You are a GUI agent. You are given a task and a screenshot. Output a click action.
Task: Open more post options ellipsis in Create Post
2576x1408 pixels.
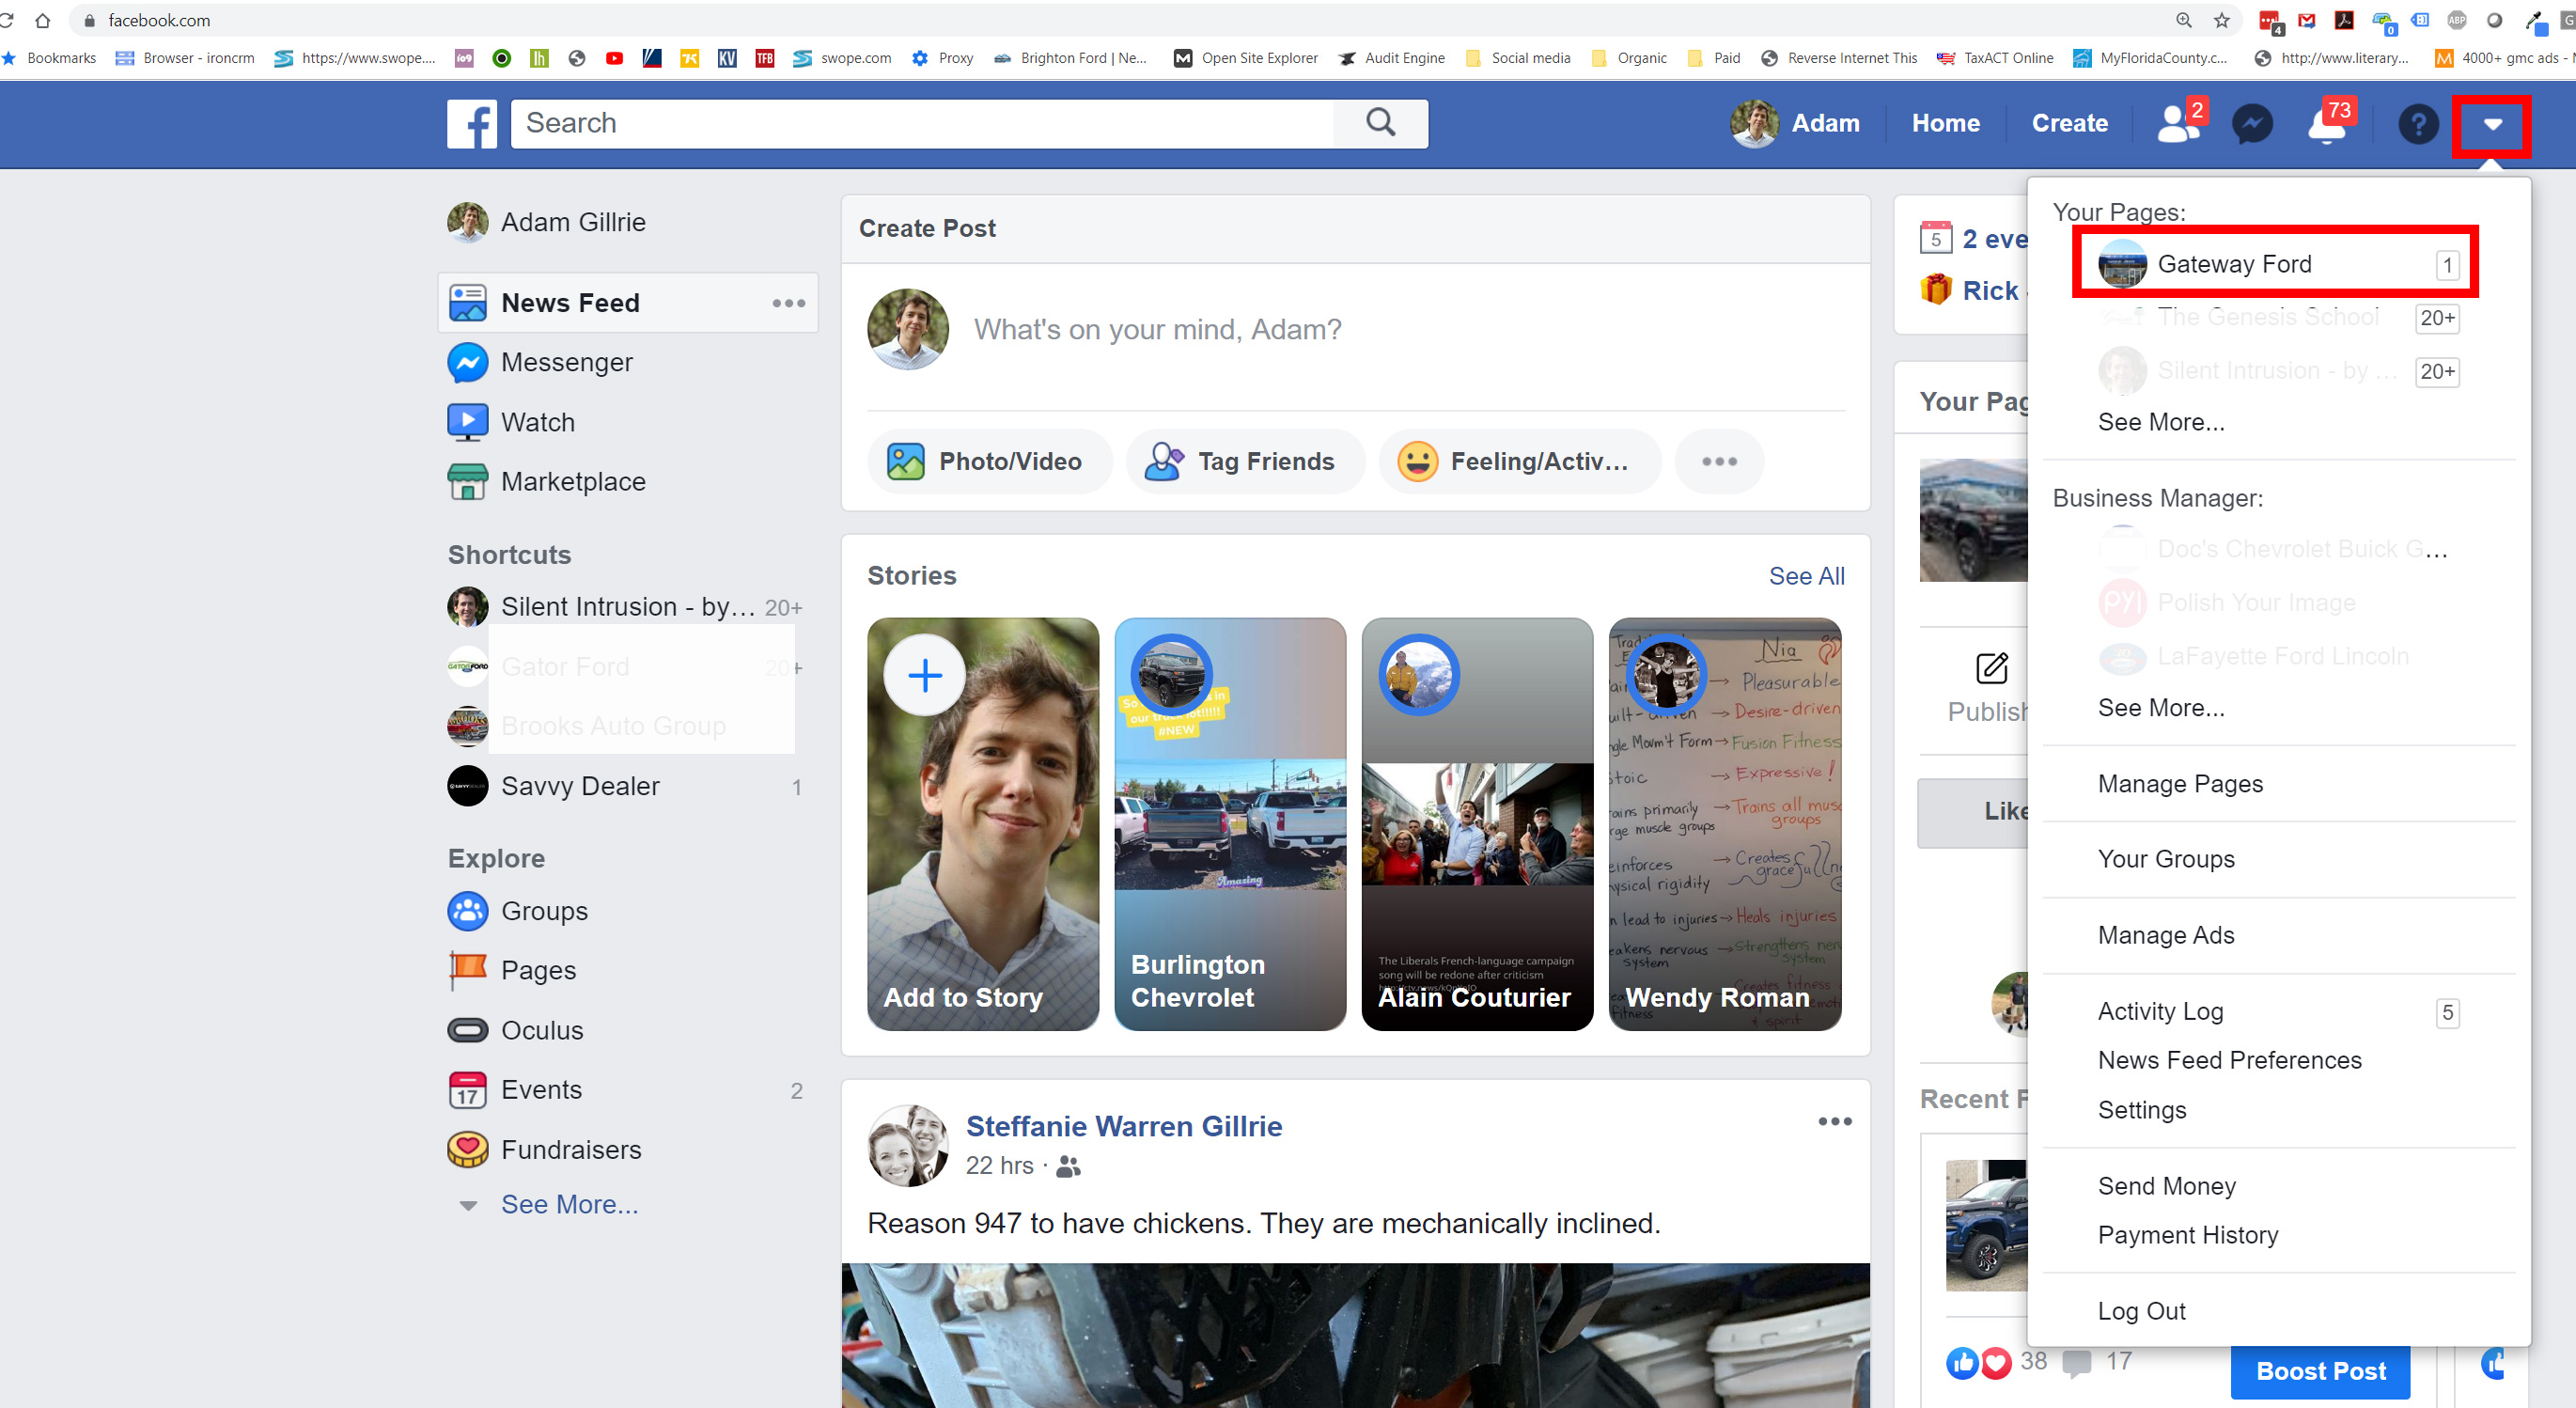point(1719,461)
